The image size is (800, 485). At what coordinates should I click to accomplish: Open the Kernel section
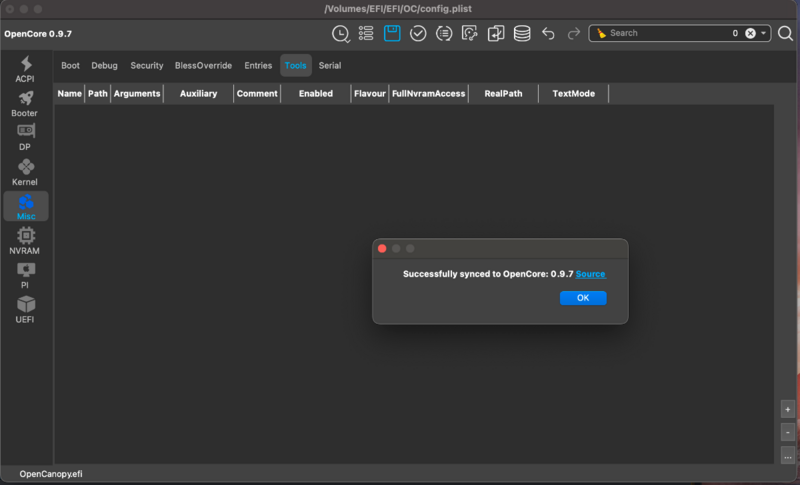pyautogui.click(x=25, y=173)
